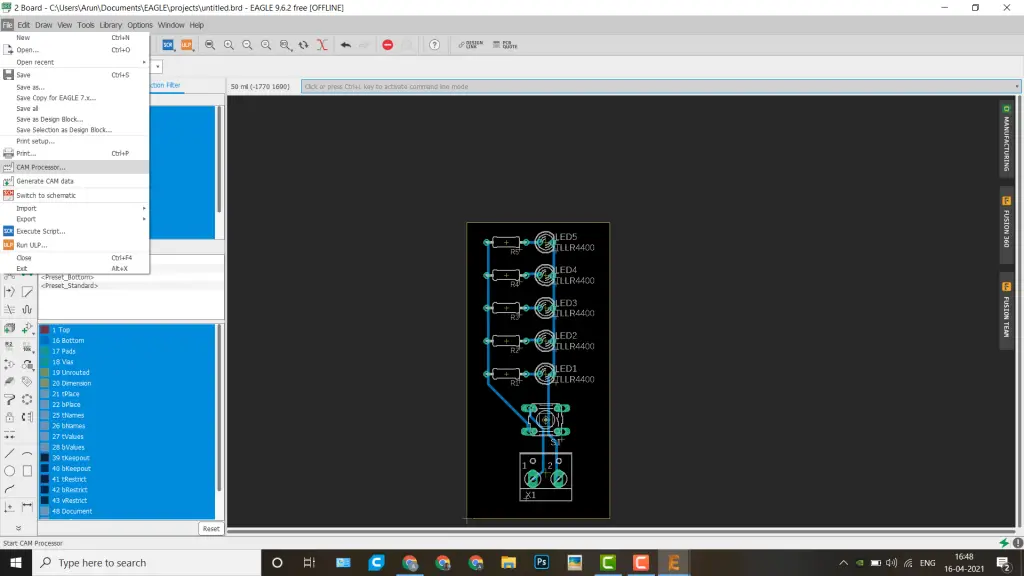Image resolution: width=1024 pixels, height=576 pixels.
Task: Expand the Export submenu
Action: [x=74, y=219]
